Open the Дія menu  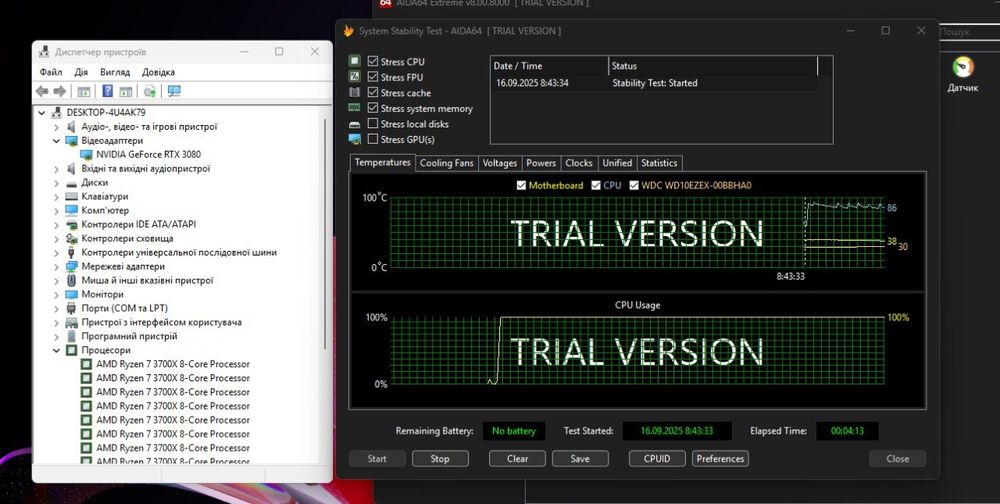(x=81, y=72)
